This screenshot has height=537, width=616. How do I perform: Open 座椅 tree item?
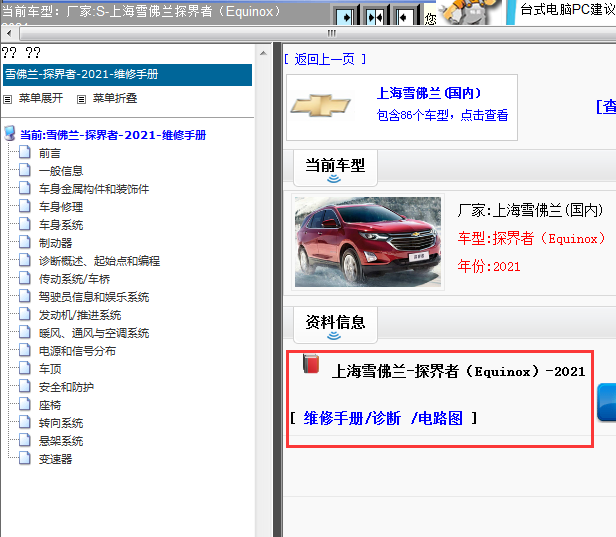(x=50, y=405)
